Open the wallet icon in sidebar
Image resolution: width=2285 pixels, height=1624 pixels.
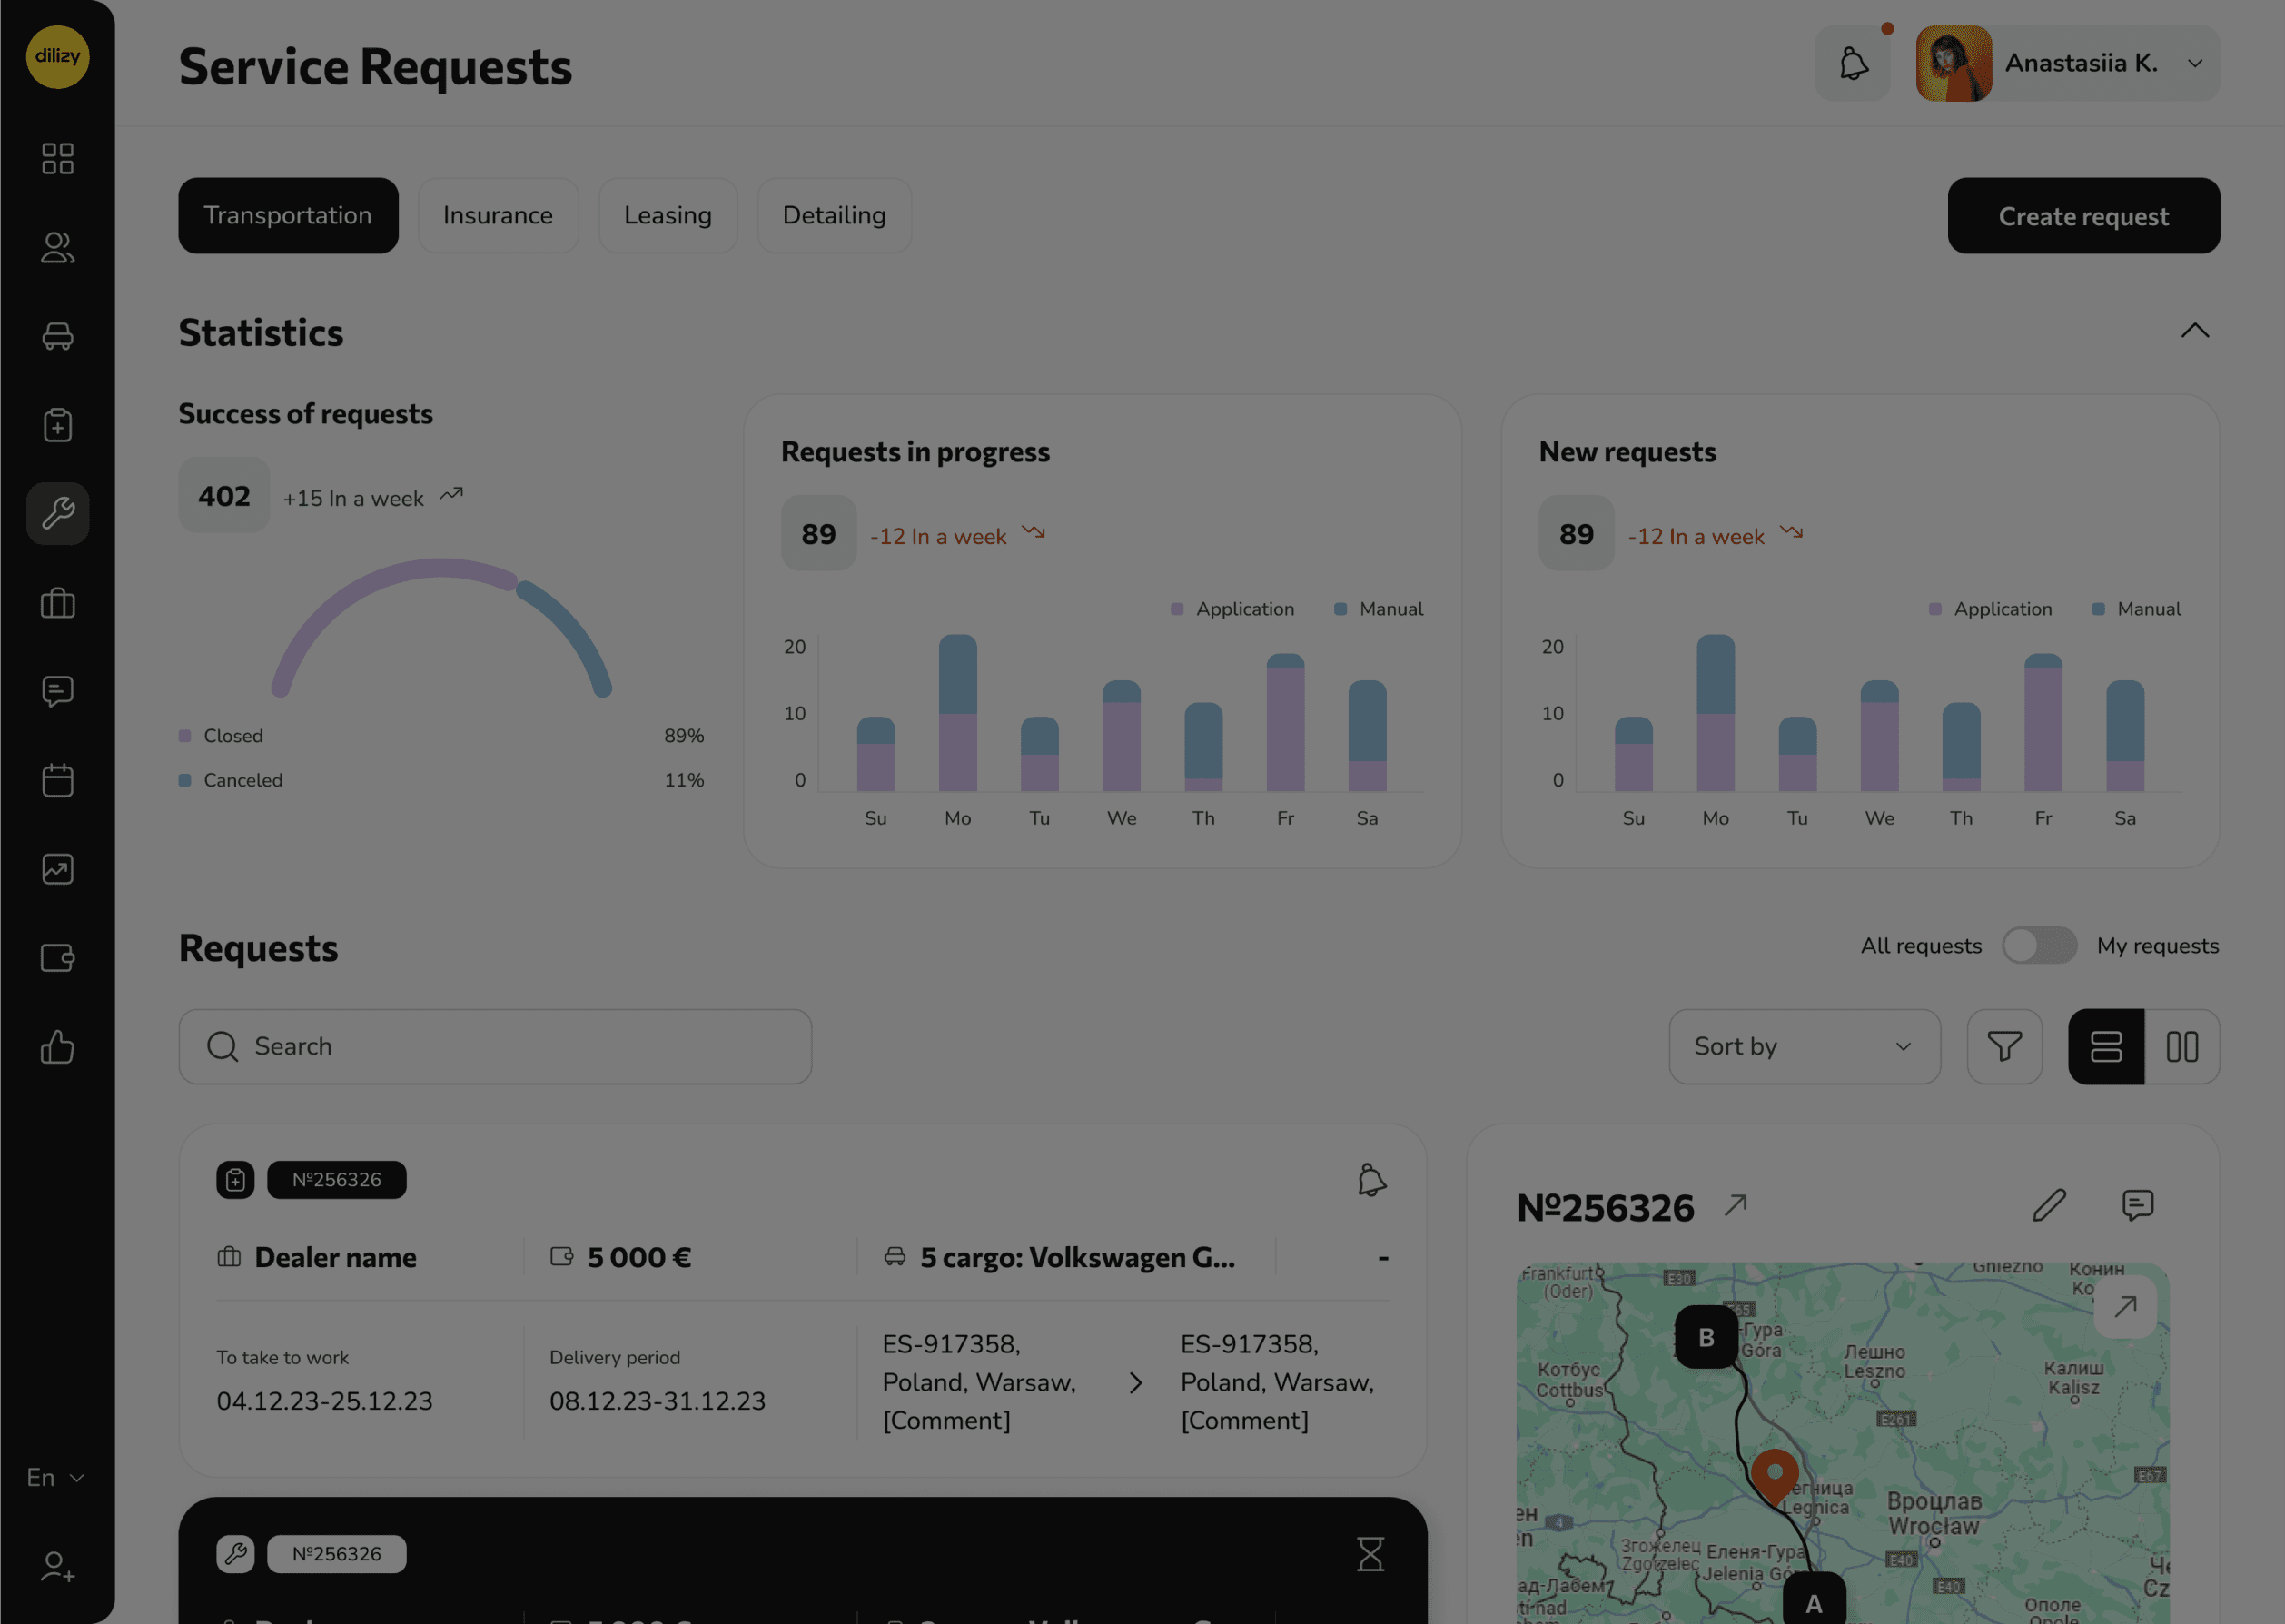[58, 958]
